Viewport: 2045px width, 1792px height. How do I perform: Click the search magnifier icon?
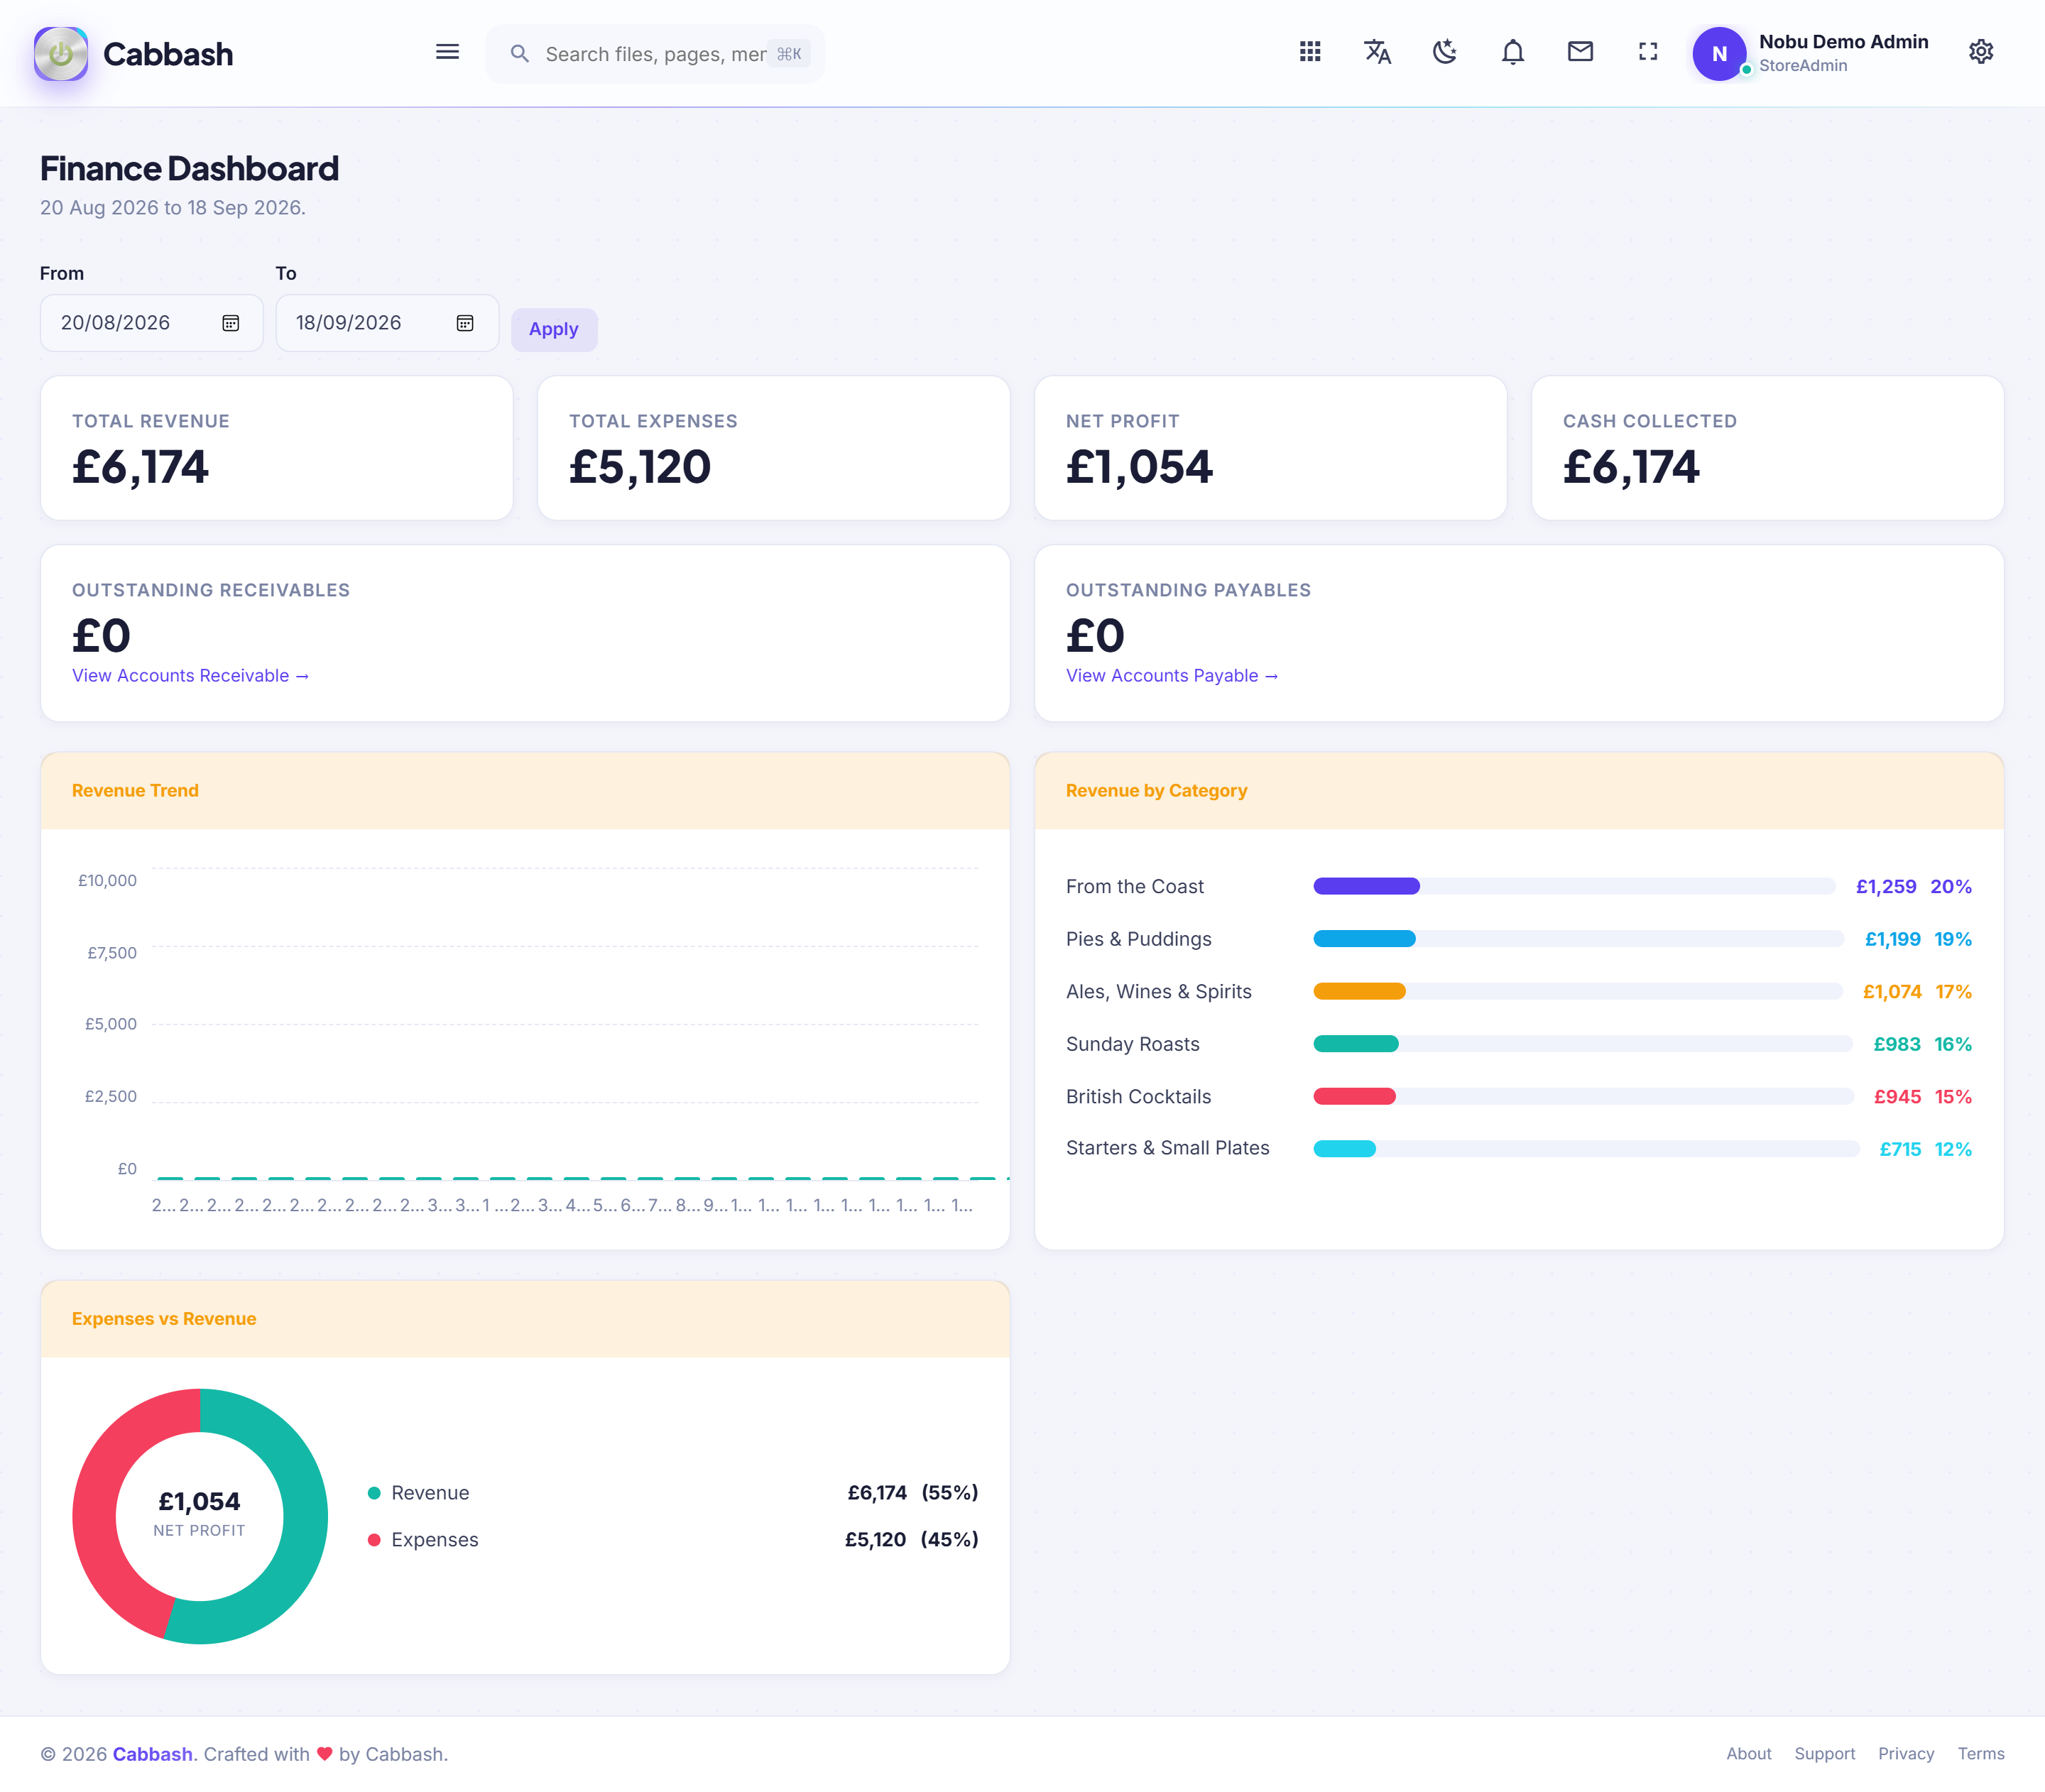[x=519, y=54]
